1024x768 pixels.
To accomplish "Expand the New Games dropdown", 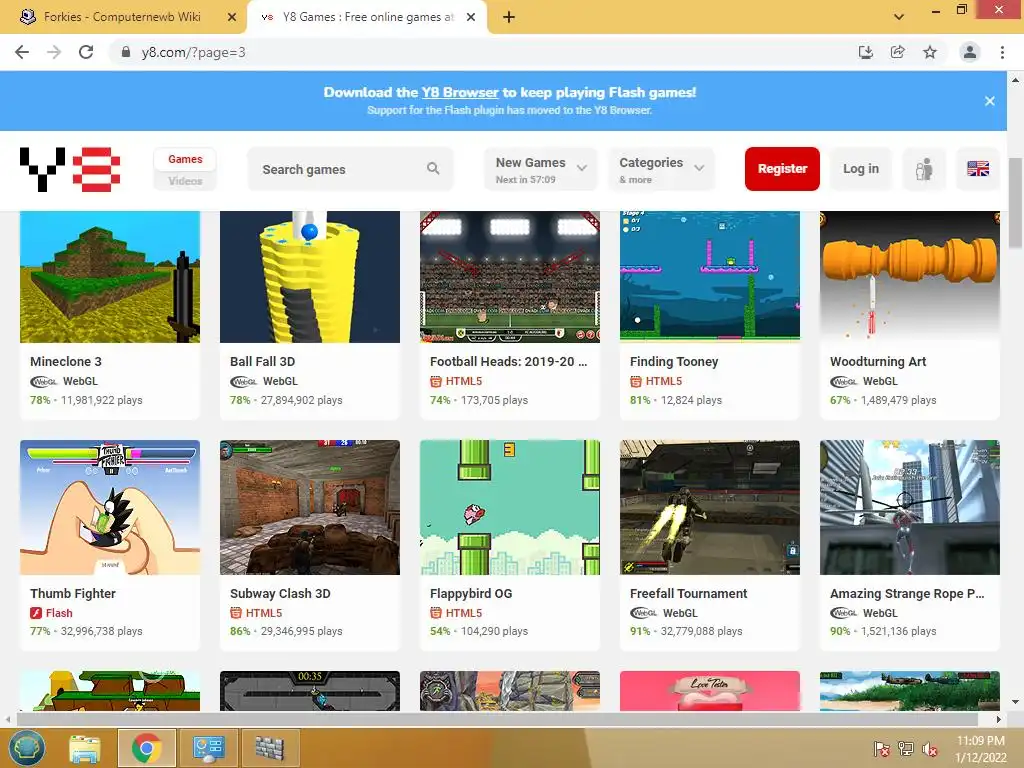I will [541, 169].
